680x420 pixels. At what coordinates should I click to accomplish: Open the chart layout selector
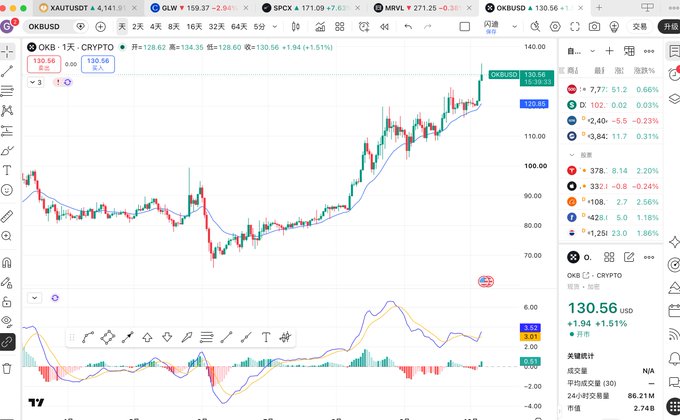(x=464, y=27)
